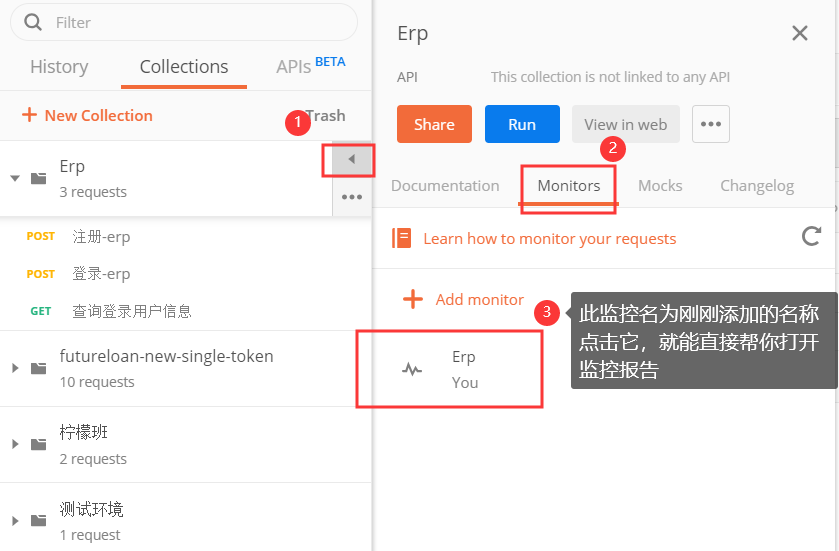Open the three-dot menu beside View in web
The height and width of the screenshot is (551, 839).
pyautogui.click(x=710, y=124)
